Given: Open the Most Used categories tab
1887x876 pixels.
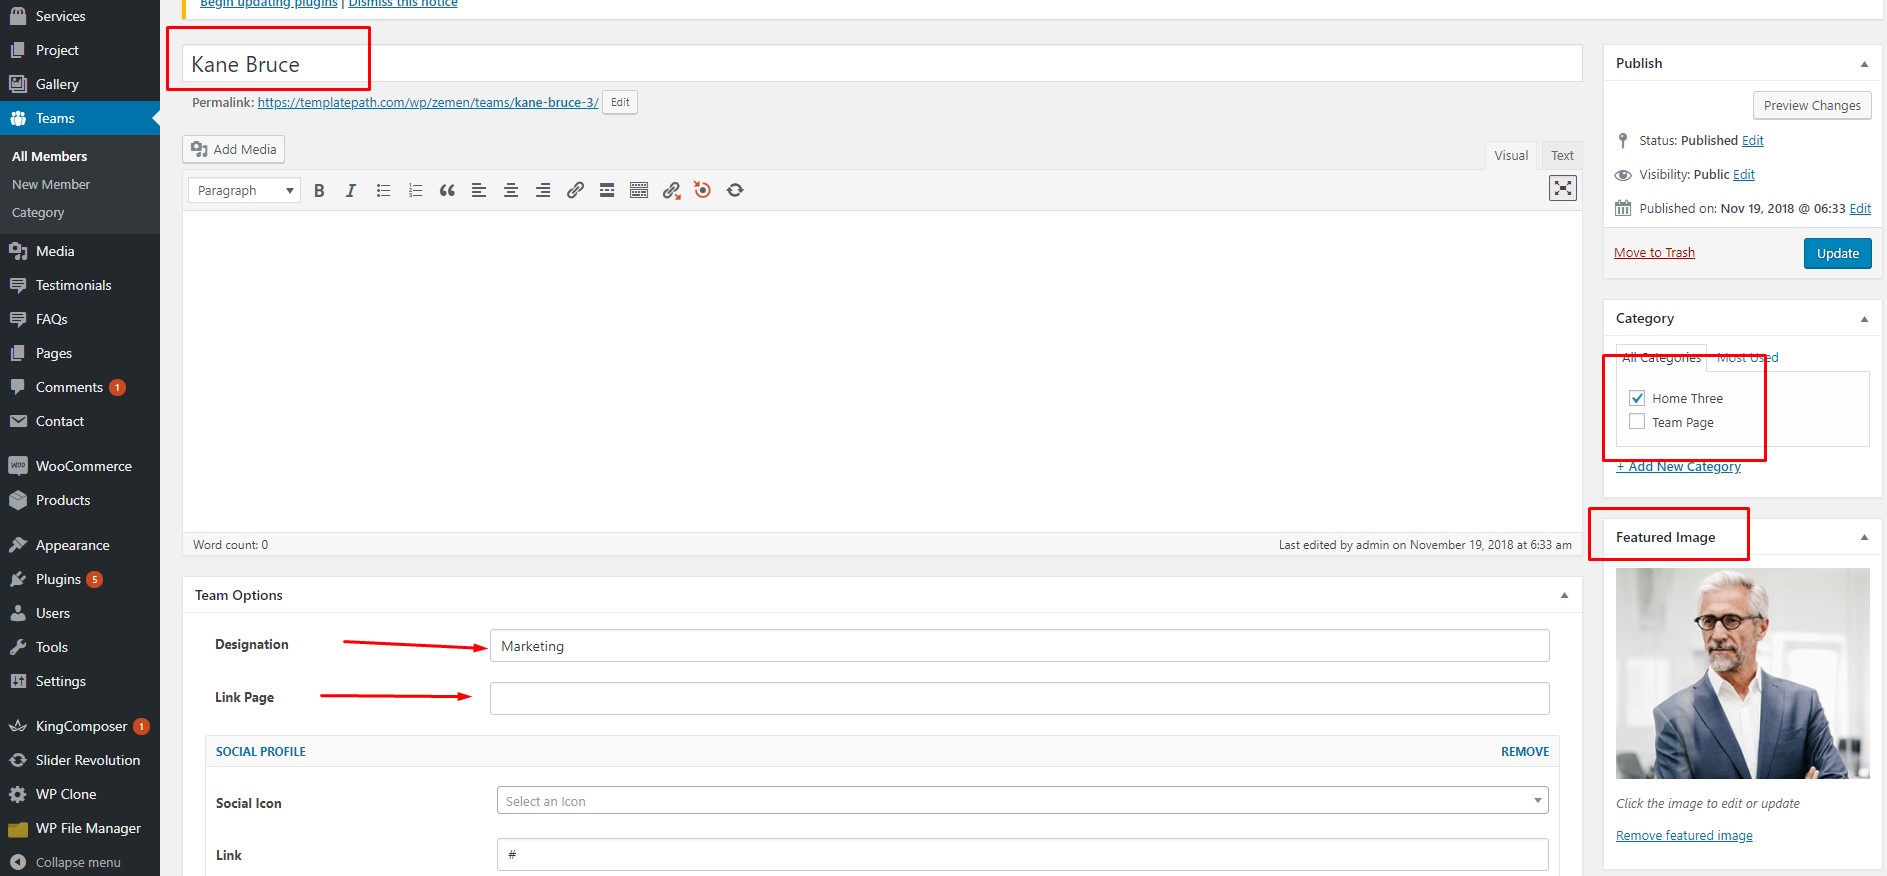Looking at the screenshot, I should point(1747,358).
